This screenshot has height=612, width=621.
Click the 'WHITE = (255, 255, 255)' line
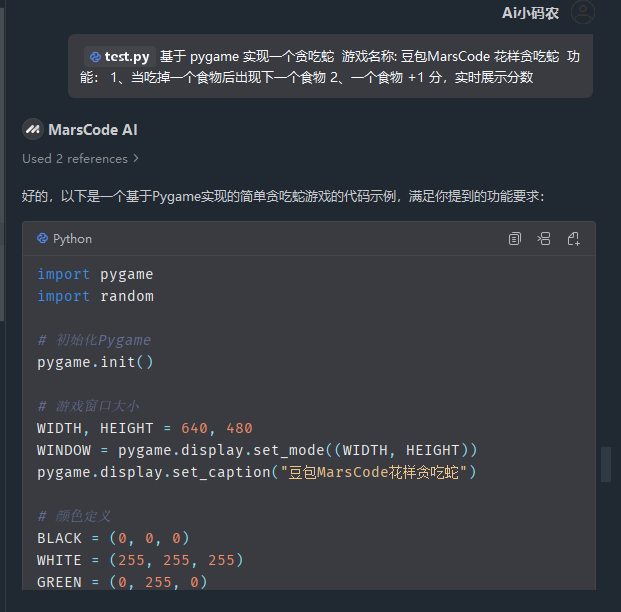[140, 561]
